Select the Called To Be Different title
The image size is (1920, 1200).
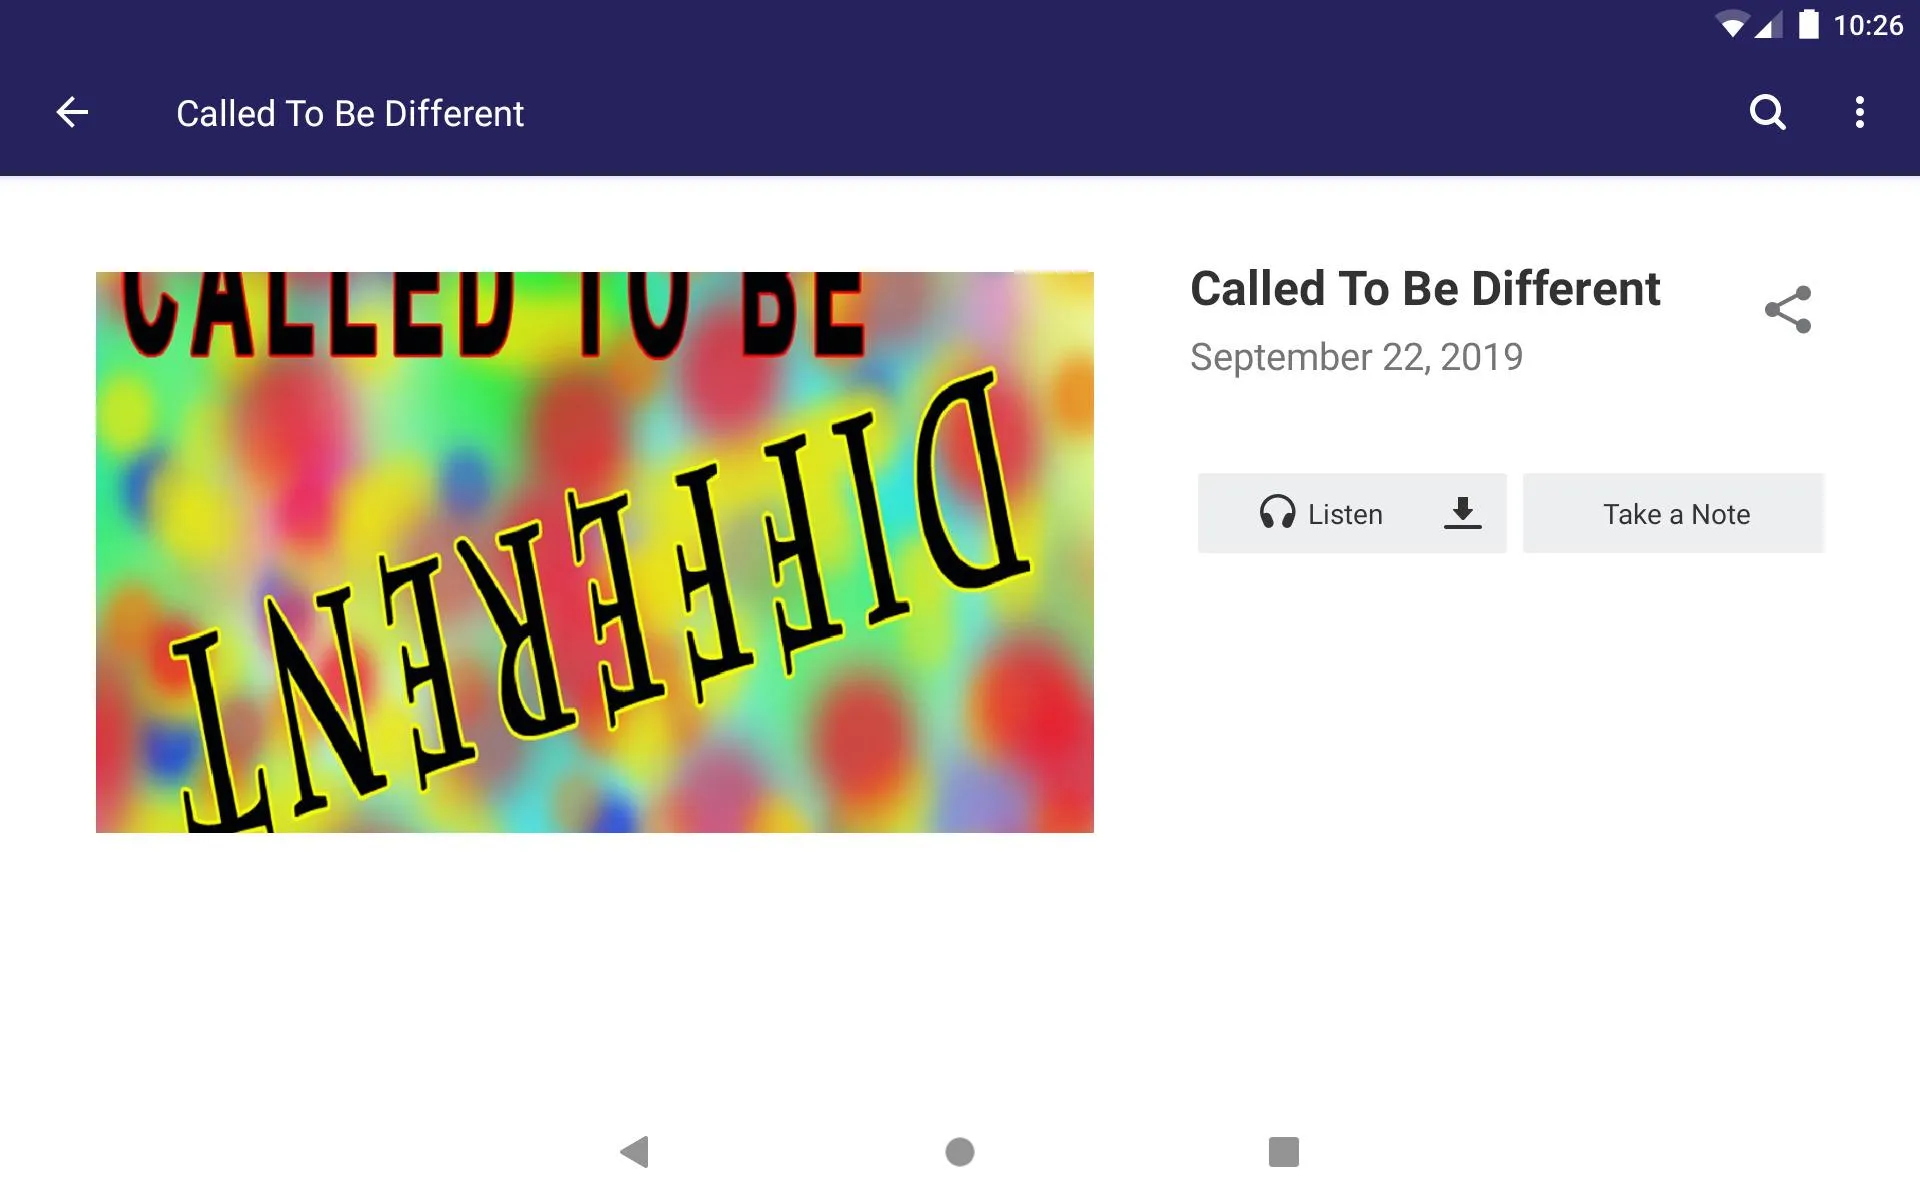pyautogui.click(x=1425, y=290)
